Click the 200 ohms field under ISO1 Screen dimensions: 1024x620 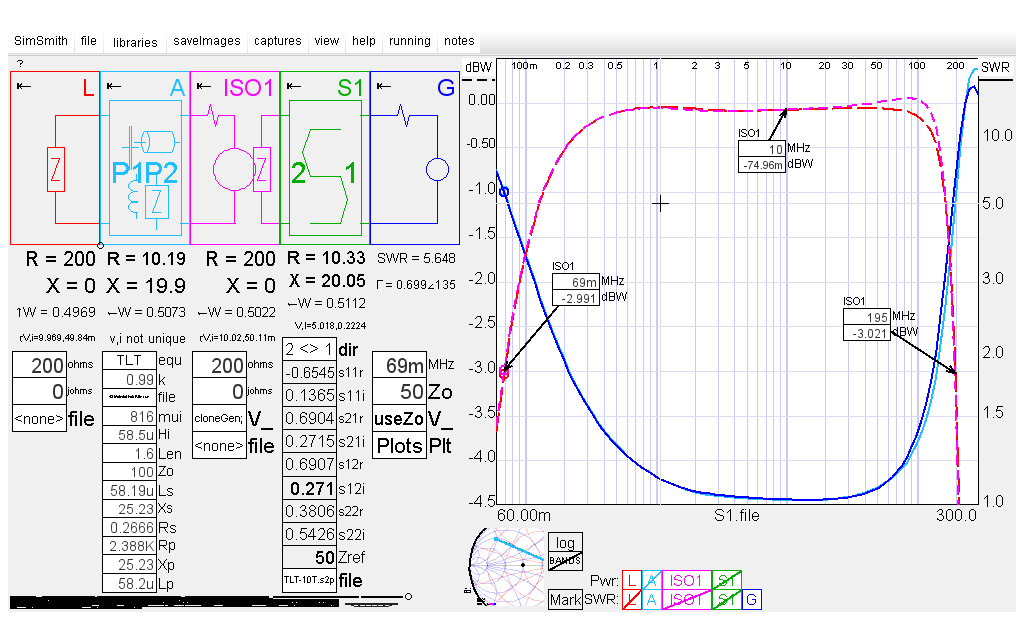click(219, 365)
